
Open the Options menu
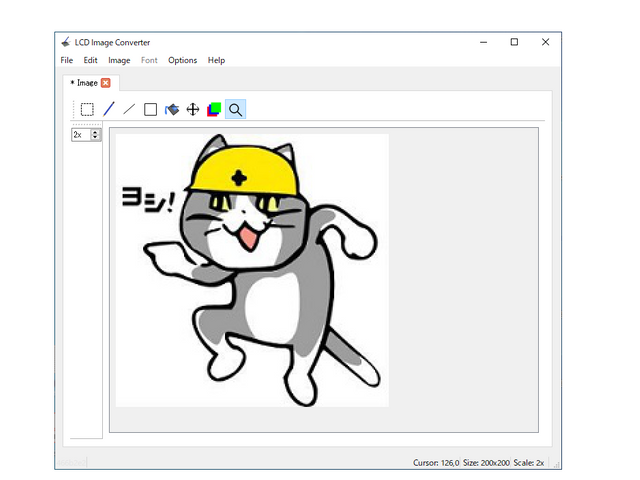(x=182, y=60)
